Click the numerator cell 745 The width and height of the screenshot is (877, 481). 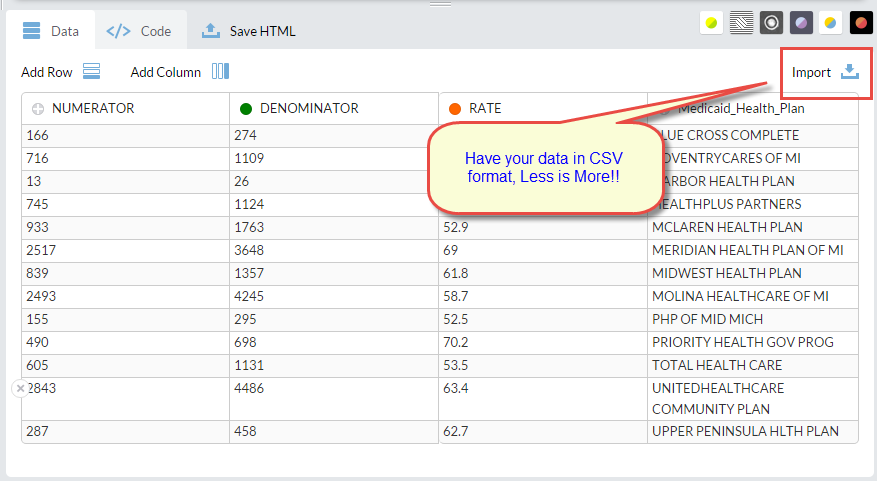(x=126, y=205)
